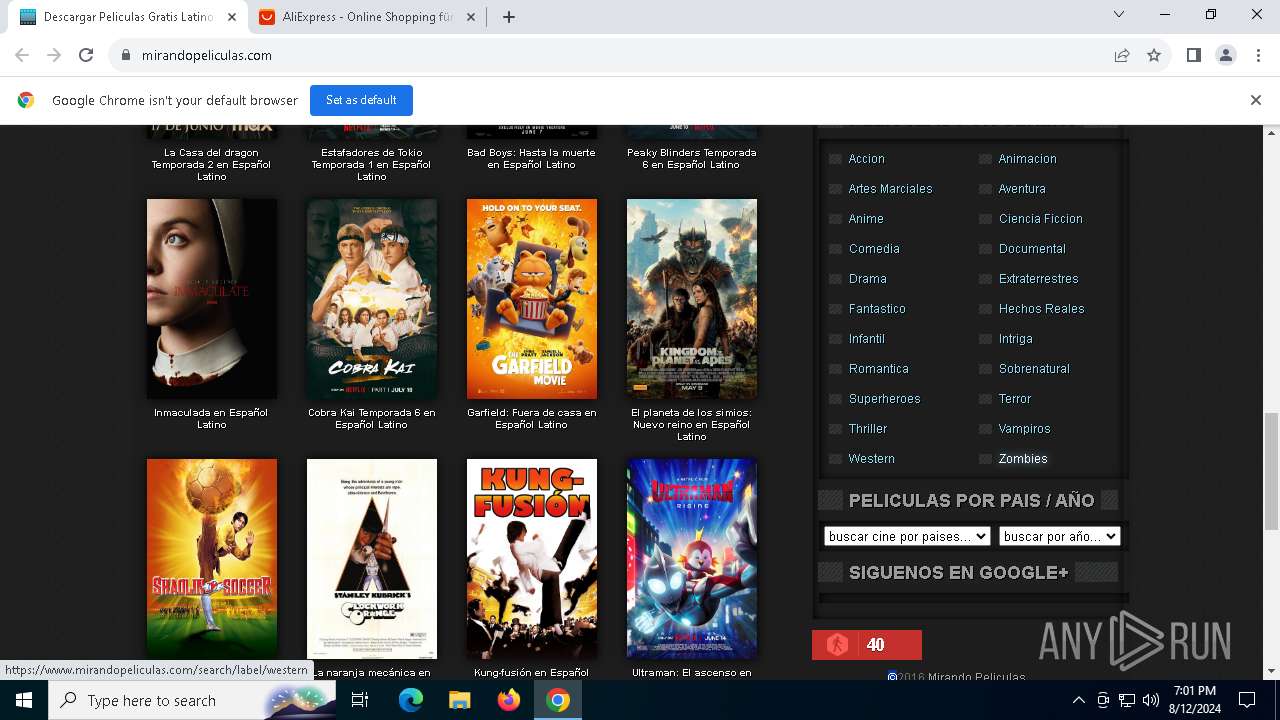Open Fantastico genre link
The image size is (1280, 720).
coord(877,309)
